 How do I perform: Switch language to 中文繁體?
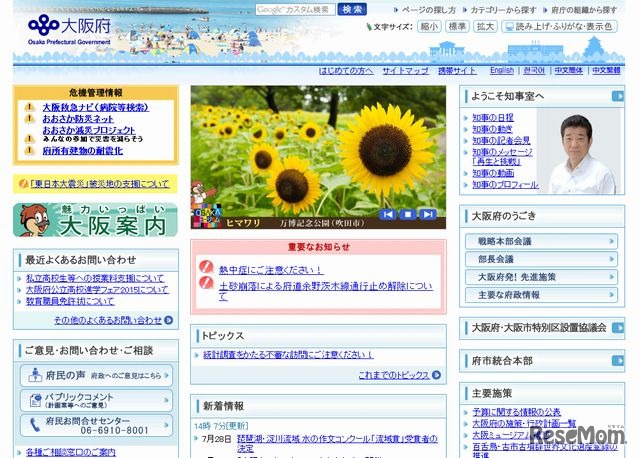606,70
